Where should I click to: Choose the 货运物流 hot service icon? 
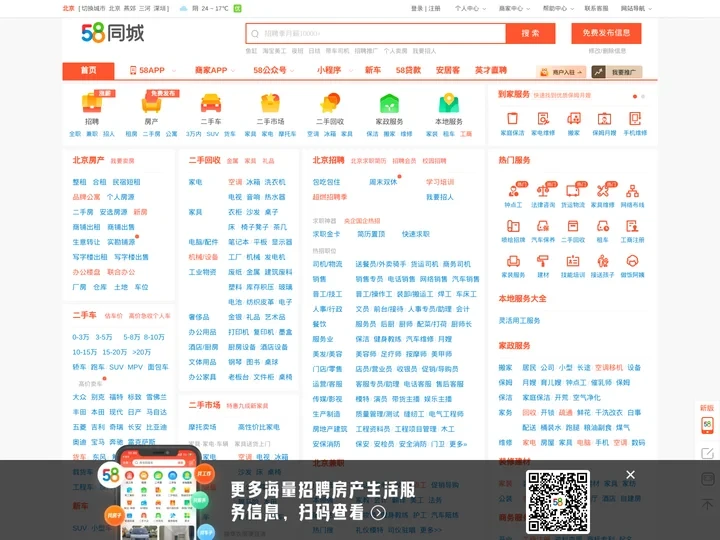click(573, 190)
